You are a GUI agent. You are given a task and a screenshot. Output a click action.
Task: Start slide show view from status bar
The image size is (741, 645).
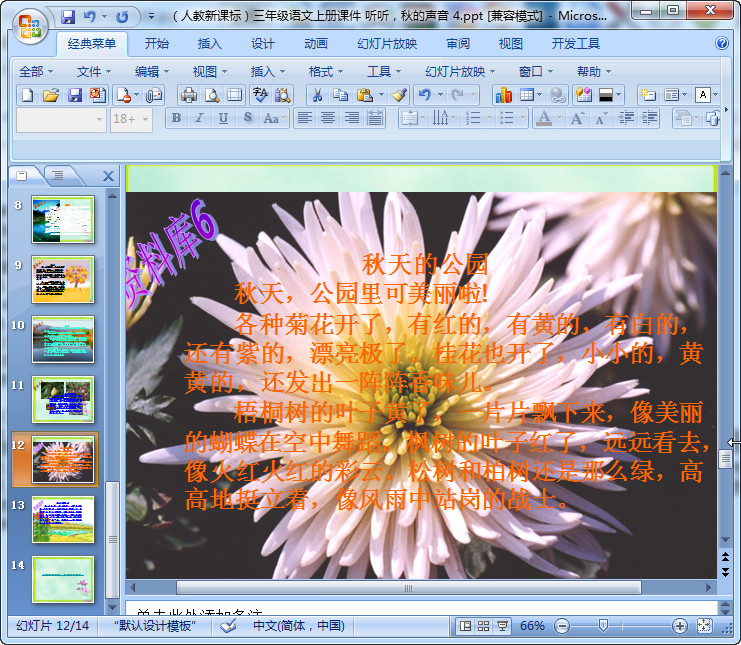(x=502, y=626)
